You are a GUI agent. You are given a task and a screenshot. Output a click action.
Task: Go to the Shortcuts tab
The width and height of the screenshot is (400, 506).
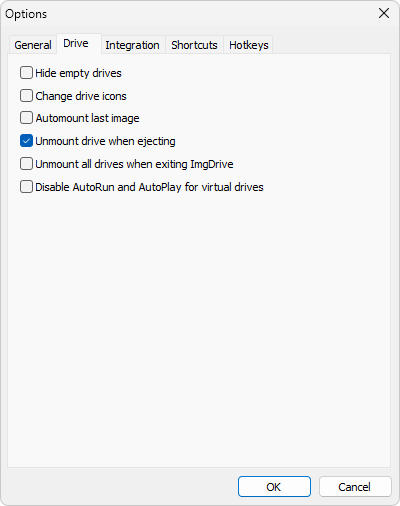click(x=194, y=45)
